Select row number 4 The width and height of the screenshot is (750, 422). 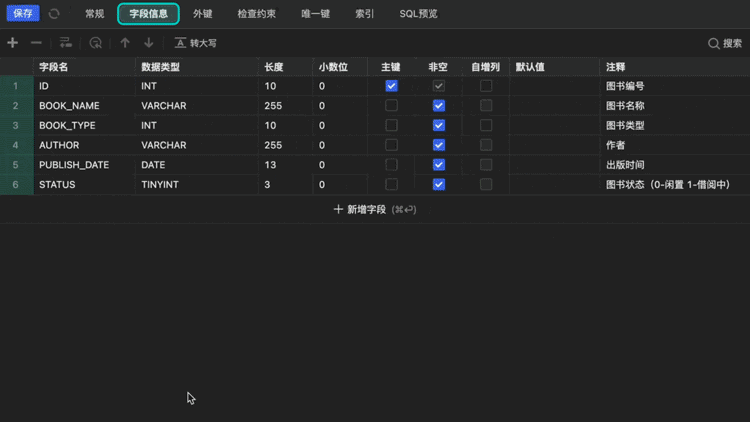[16, 145]
